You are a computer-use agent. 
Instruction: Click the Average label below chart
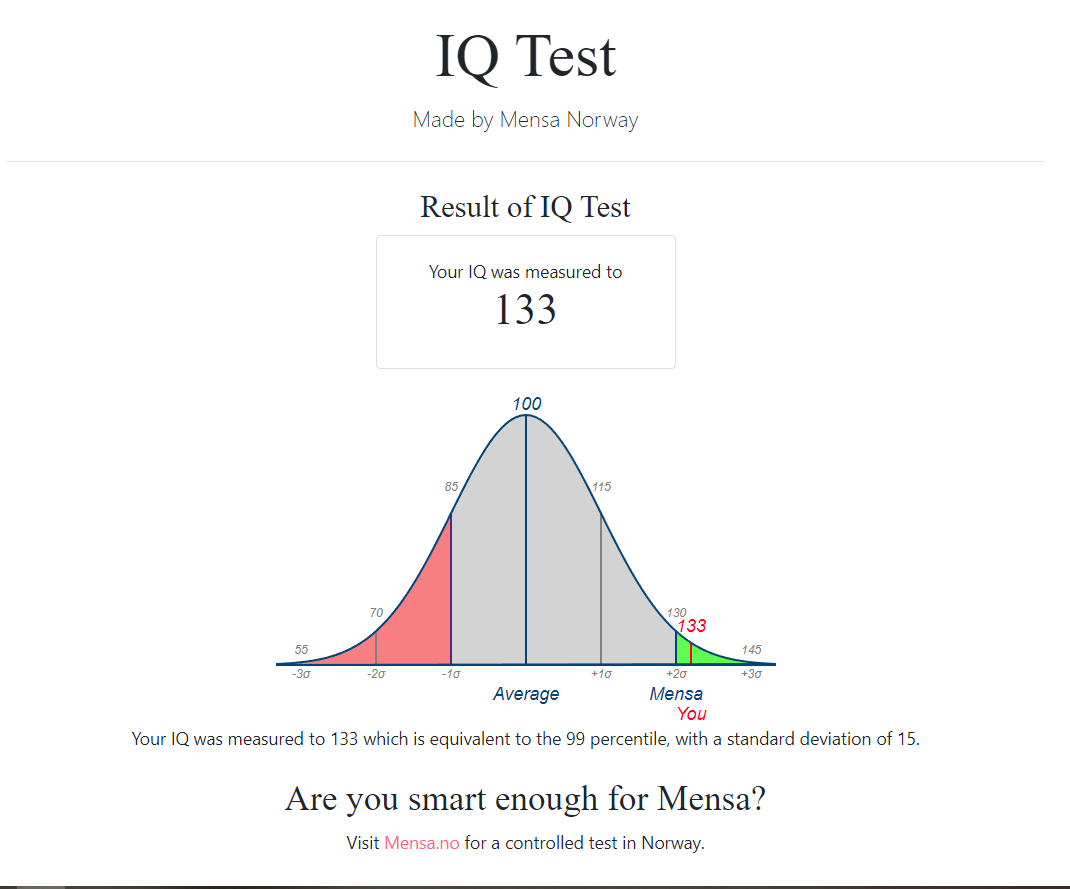pos(526,694)
